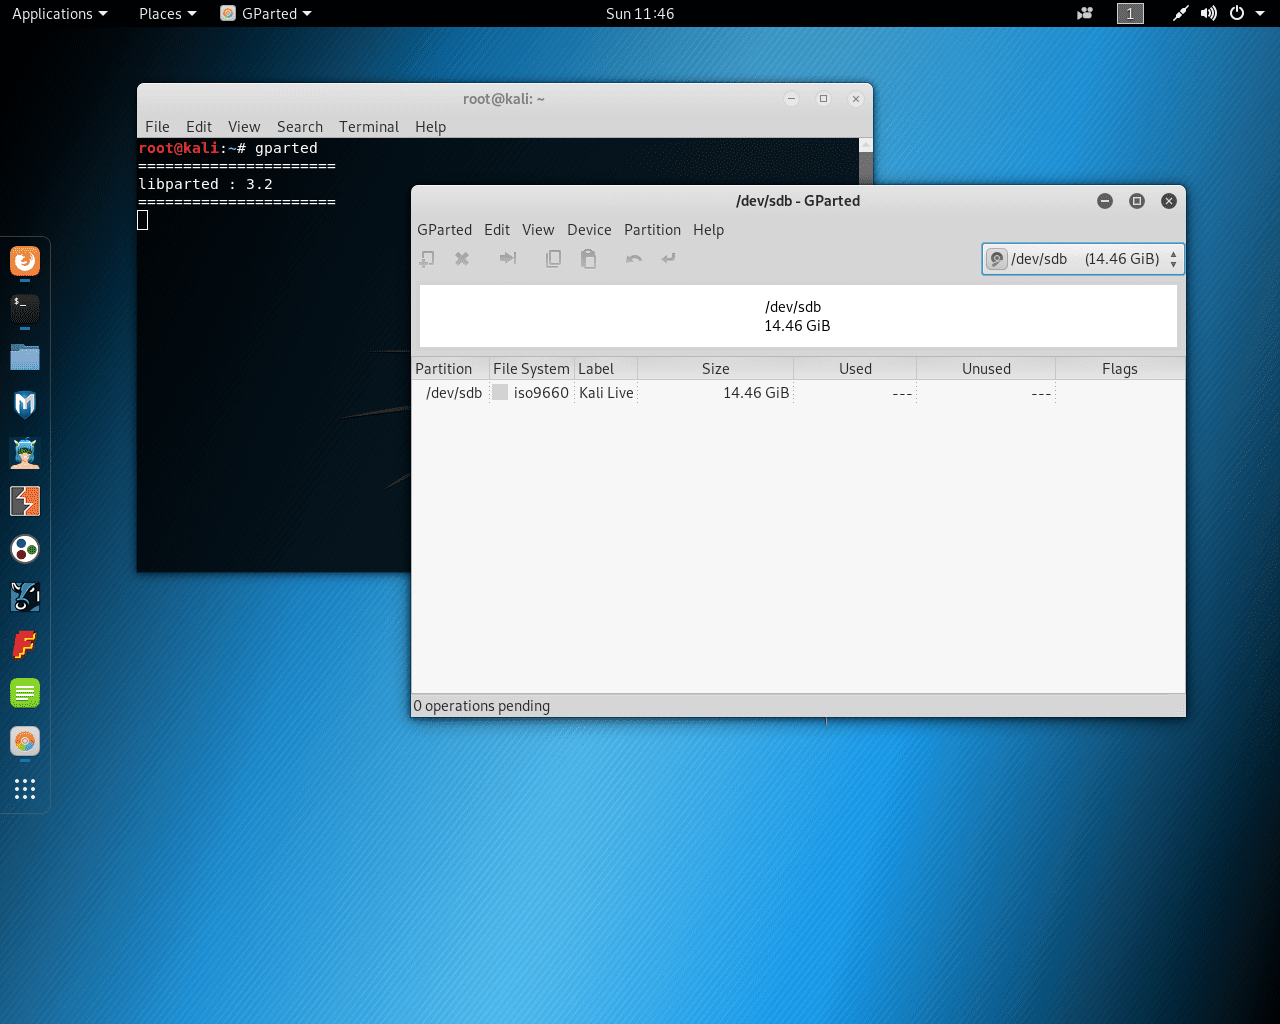Launch Firefox from the dock
Screen dimensions: 1280x1024
[25, 262]
